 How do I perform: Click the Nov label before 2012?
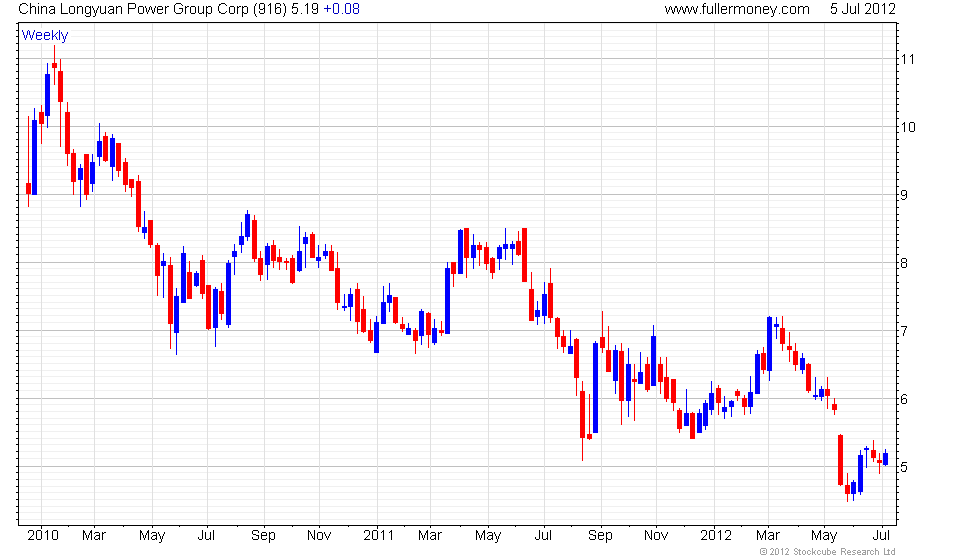pyautogui.click(x=656, y=536)
